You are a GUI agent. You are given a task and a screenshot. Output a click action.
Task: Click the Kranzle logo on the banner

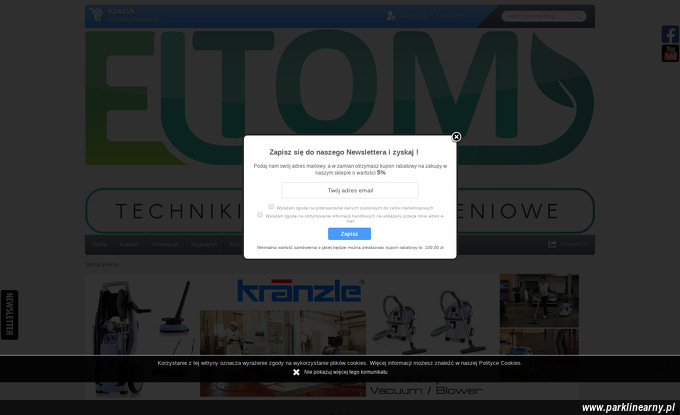pyautogui.click(x=300, y=291)
